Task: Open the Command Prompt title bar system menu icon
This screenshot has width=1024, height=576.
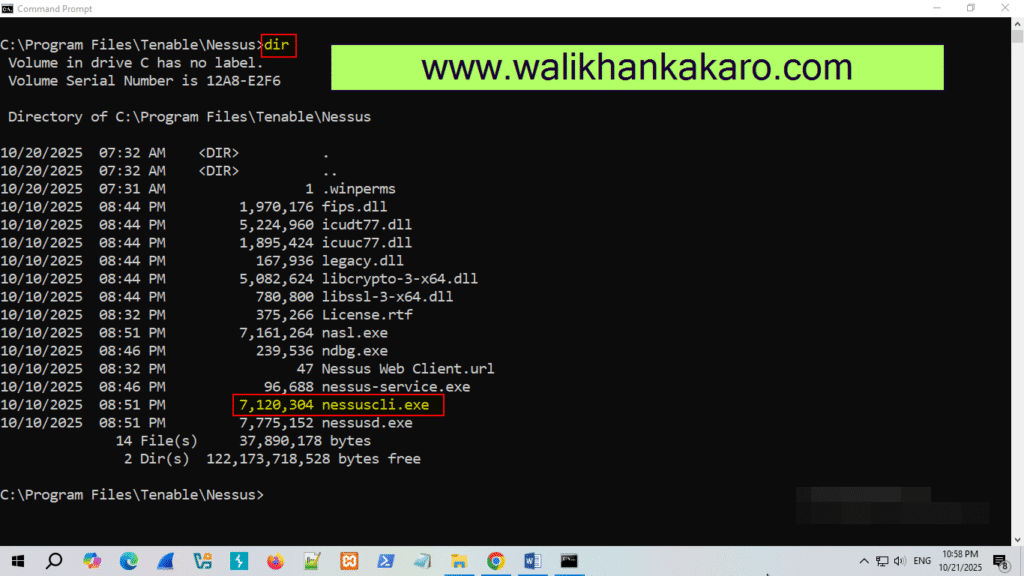Action: point(8,8)
